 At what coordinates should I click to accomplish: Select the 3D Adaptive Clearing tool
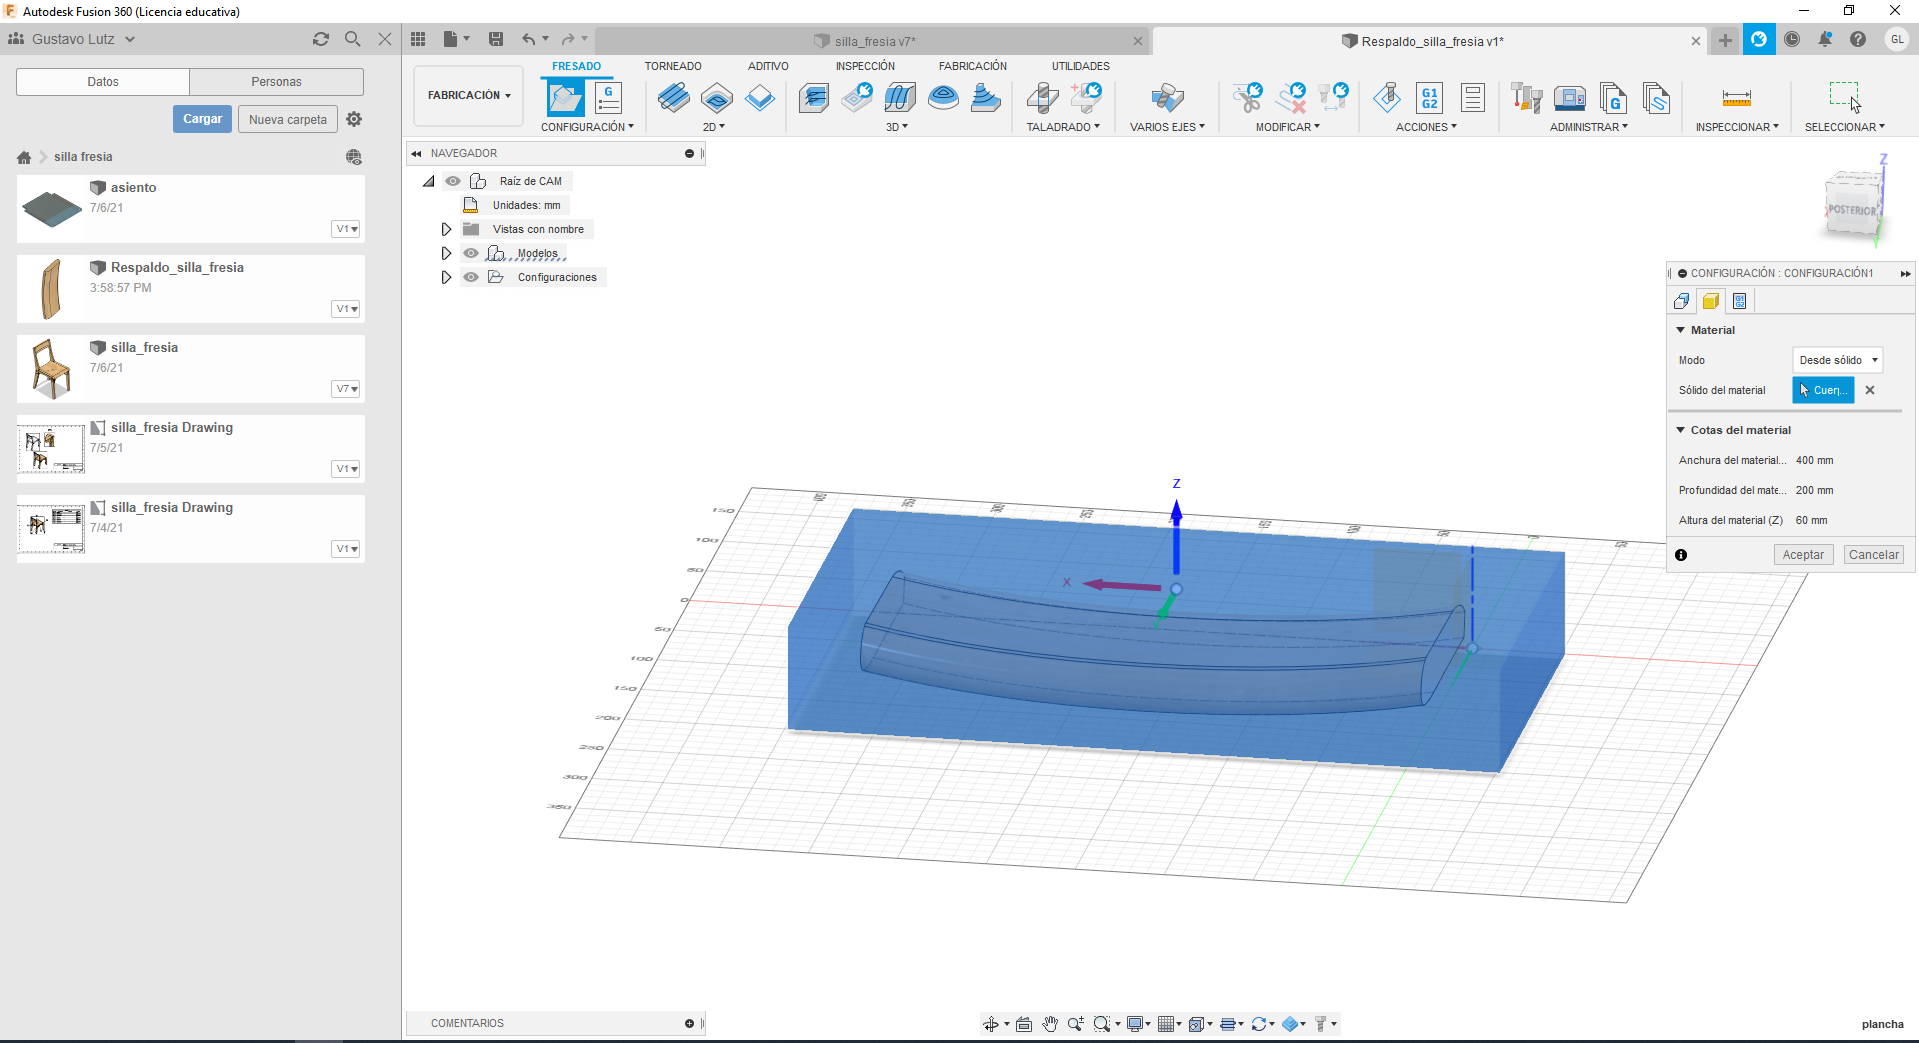pyautogui.click(x=814, y=98)
